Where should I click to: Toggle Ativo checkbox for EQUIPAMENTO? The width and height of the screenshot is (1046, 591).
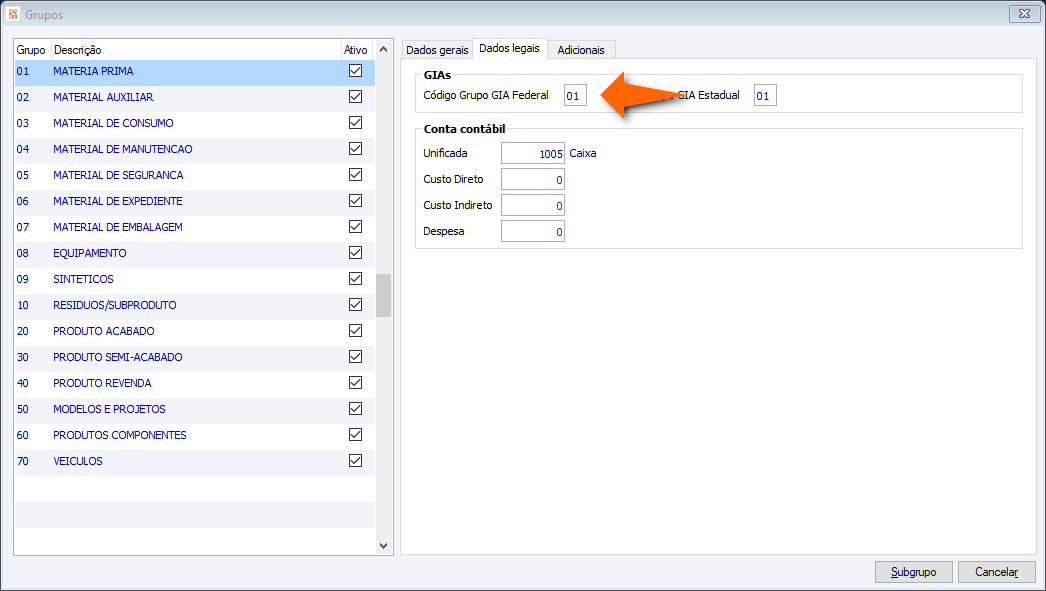356,253
